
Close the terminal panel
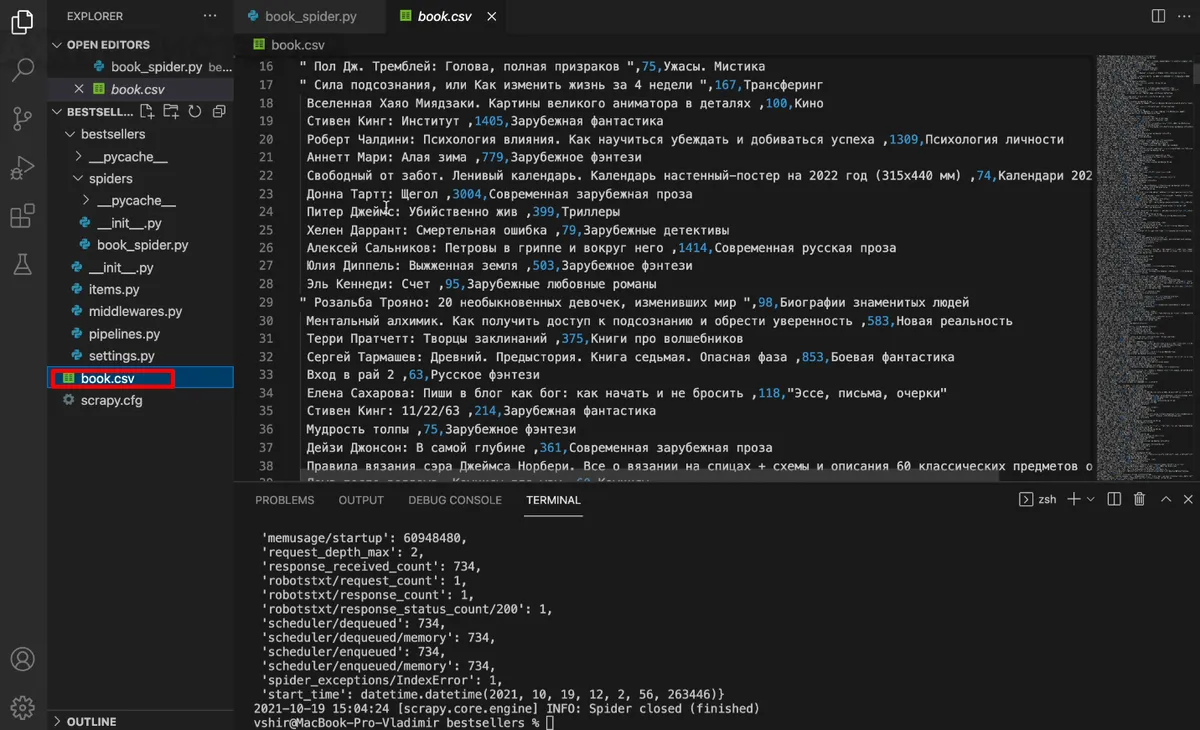click(x=1187, y=499)
